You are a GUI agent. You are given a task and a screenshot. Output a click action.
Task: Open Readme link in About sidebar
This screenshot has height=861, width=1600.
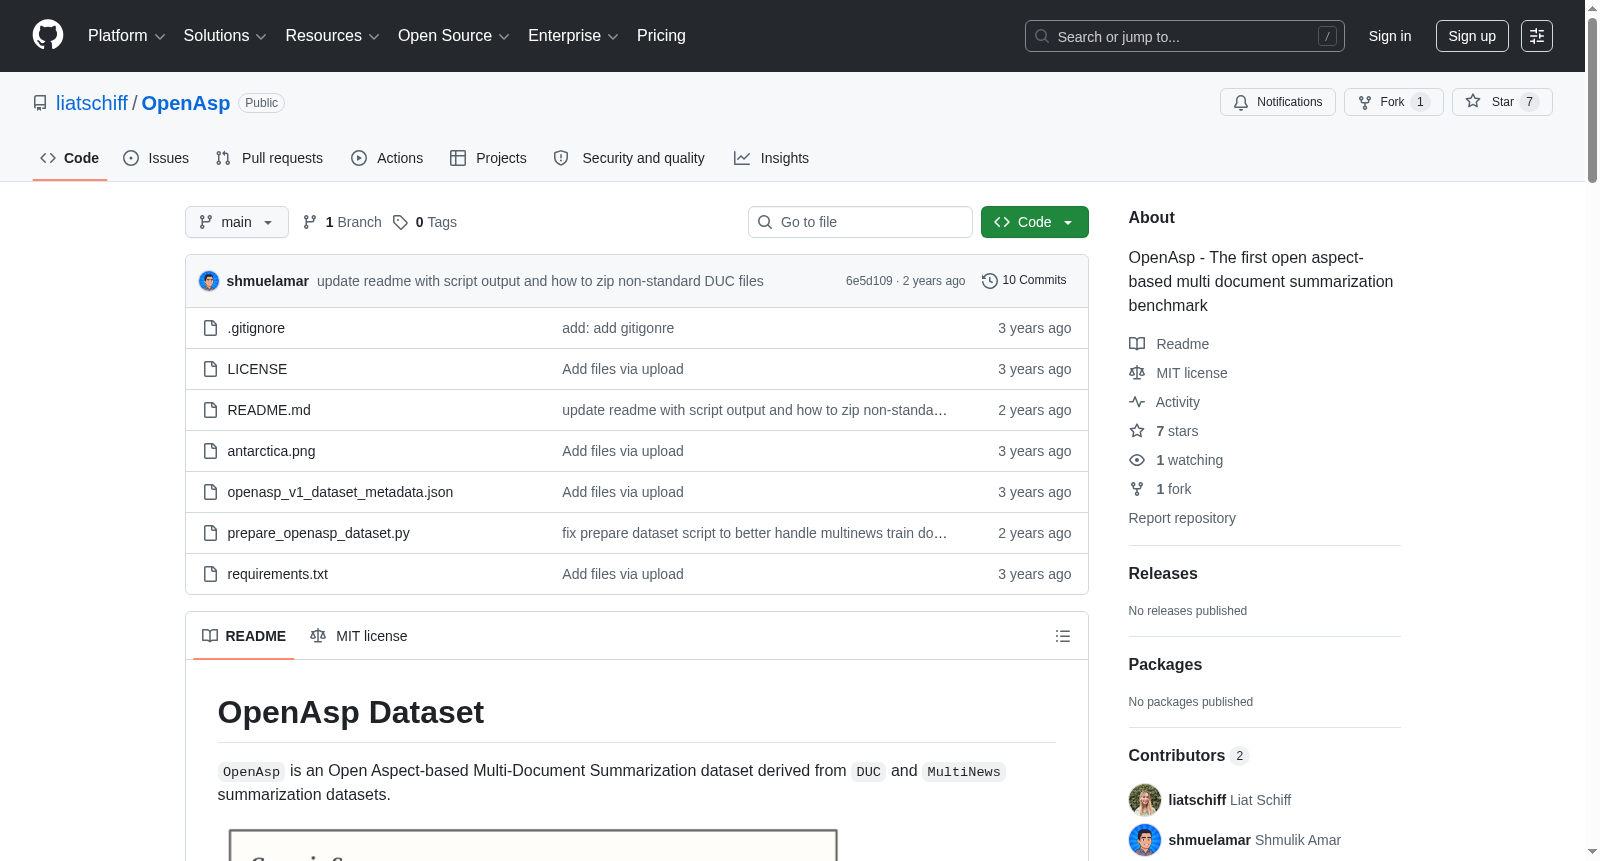[1169, 344]
